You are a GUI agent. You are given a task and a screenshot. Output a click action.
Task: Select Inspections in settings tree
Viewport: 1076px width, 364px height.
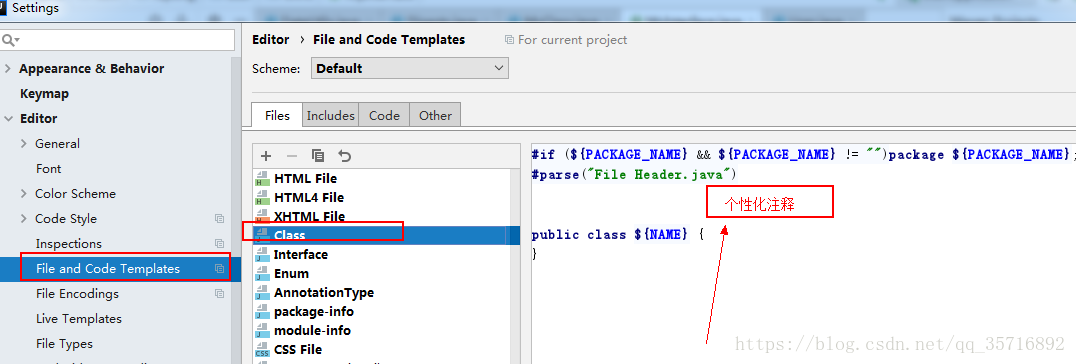(69, 244)
